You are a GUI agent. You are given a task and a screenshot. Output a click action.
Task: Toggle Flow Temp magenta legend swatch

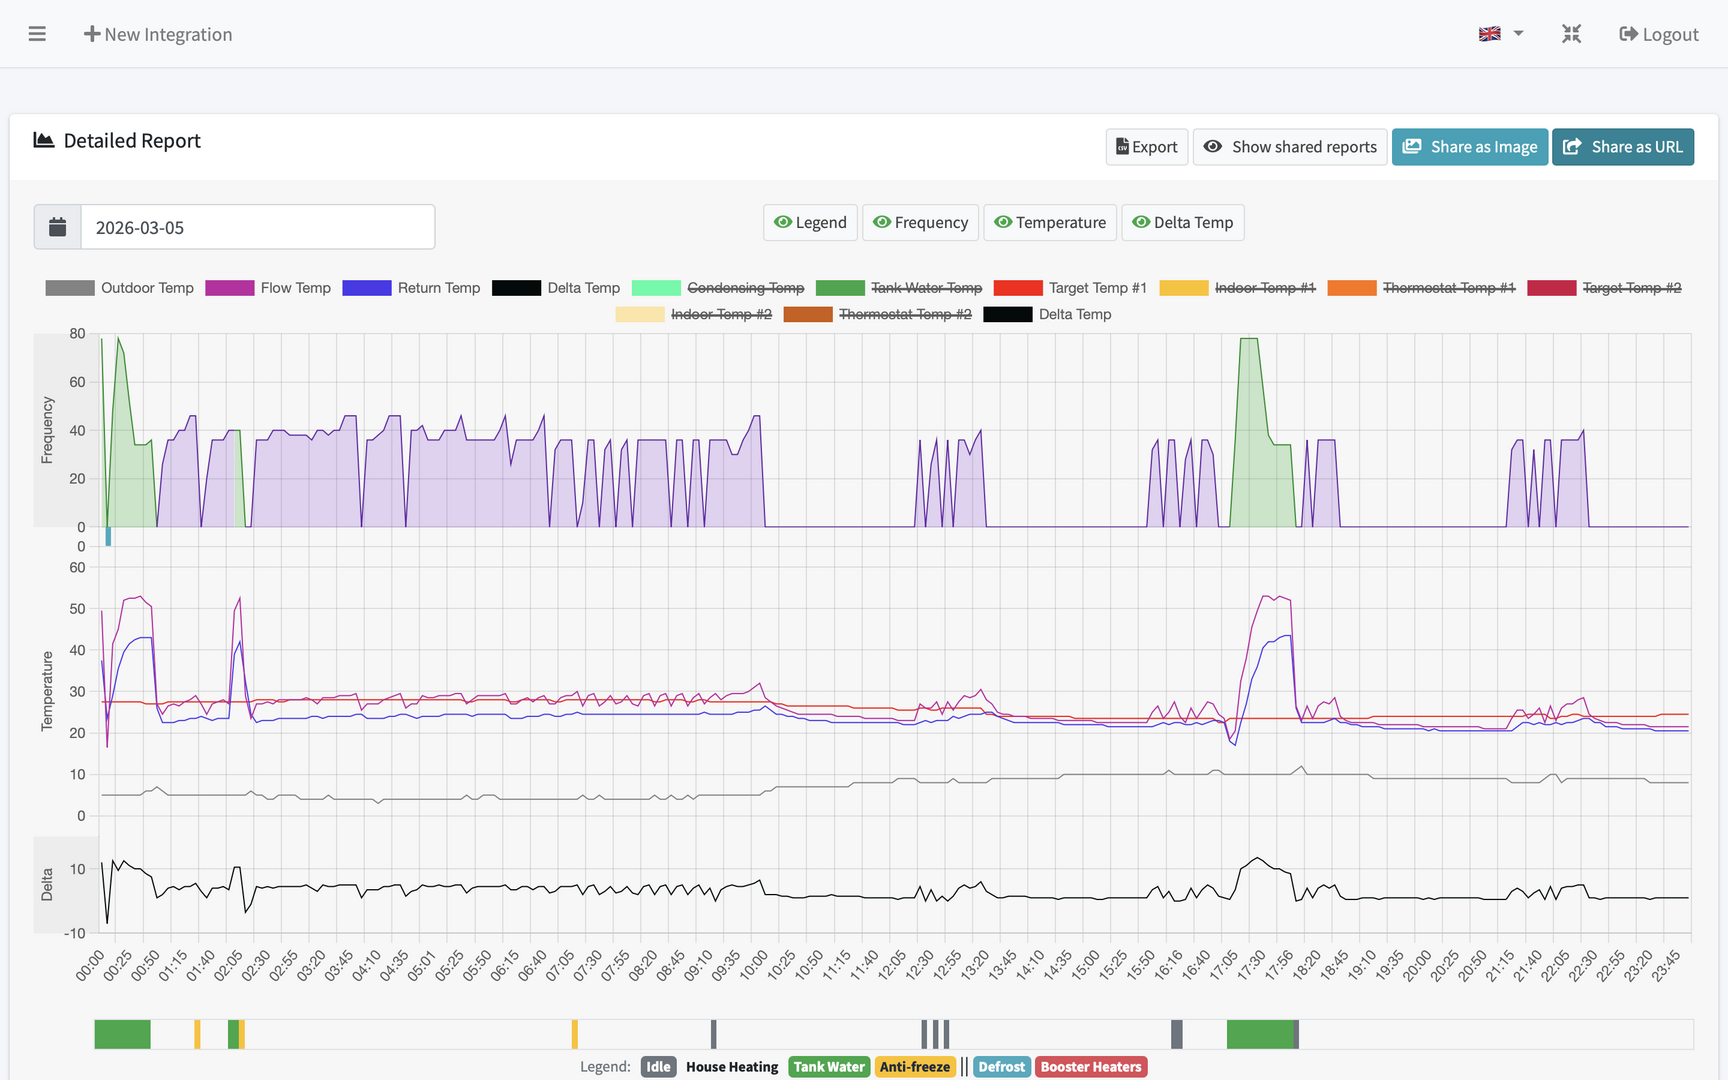point(229,288)
